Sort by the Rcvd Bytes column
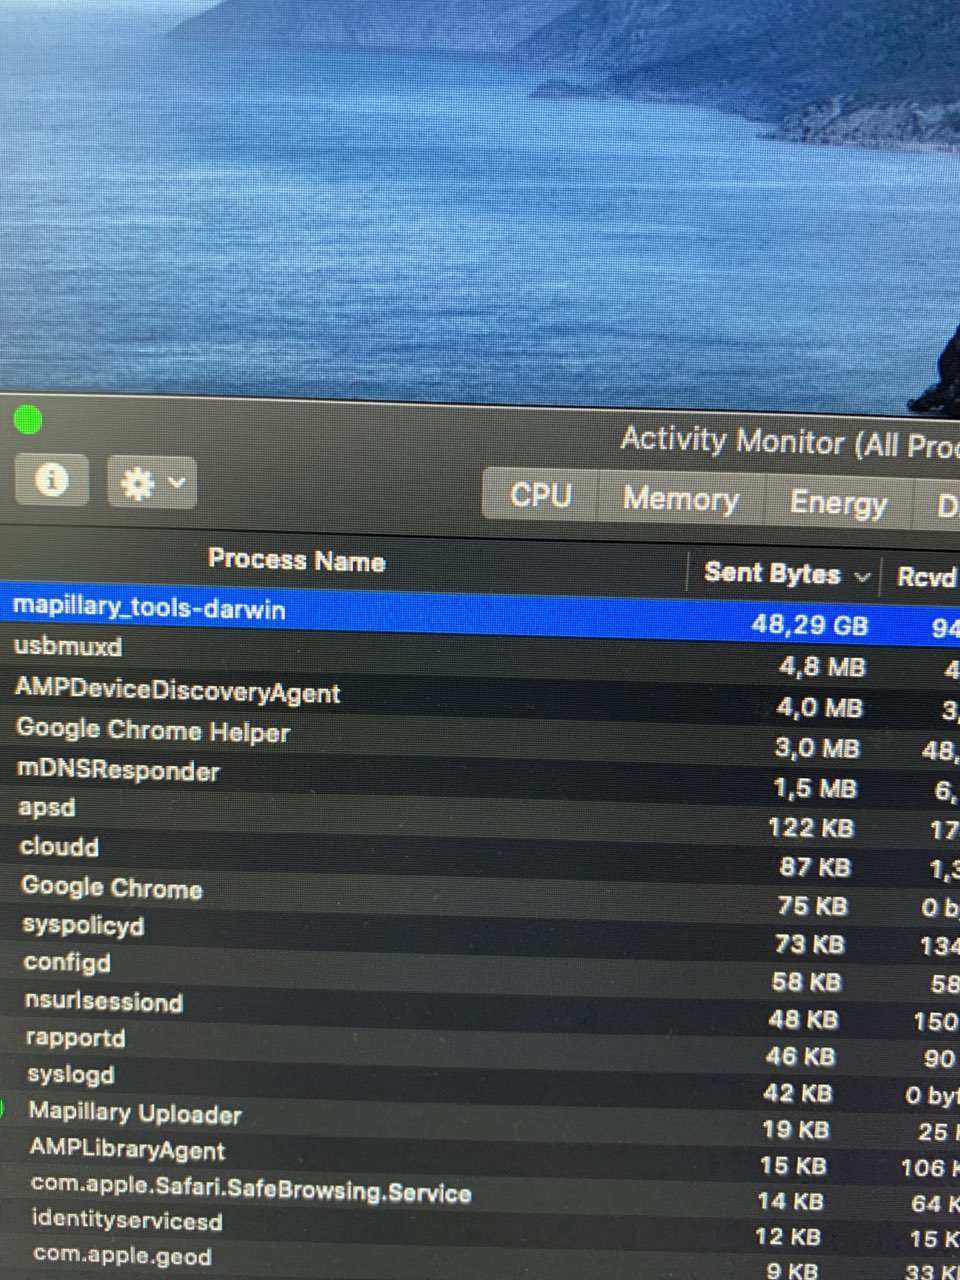 point(927,577)
